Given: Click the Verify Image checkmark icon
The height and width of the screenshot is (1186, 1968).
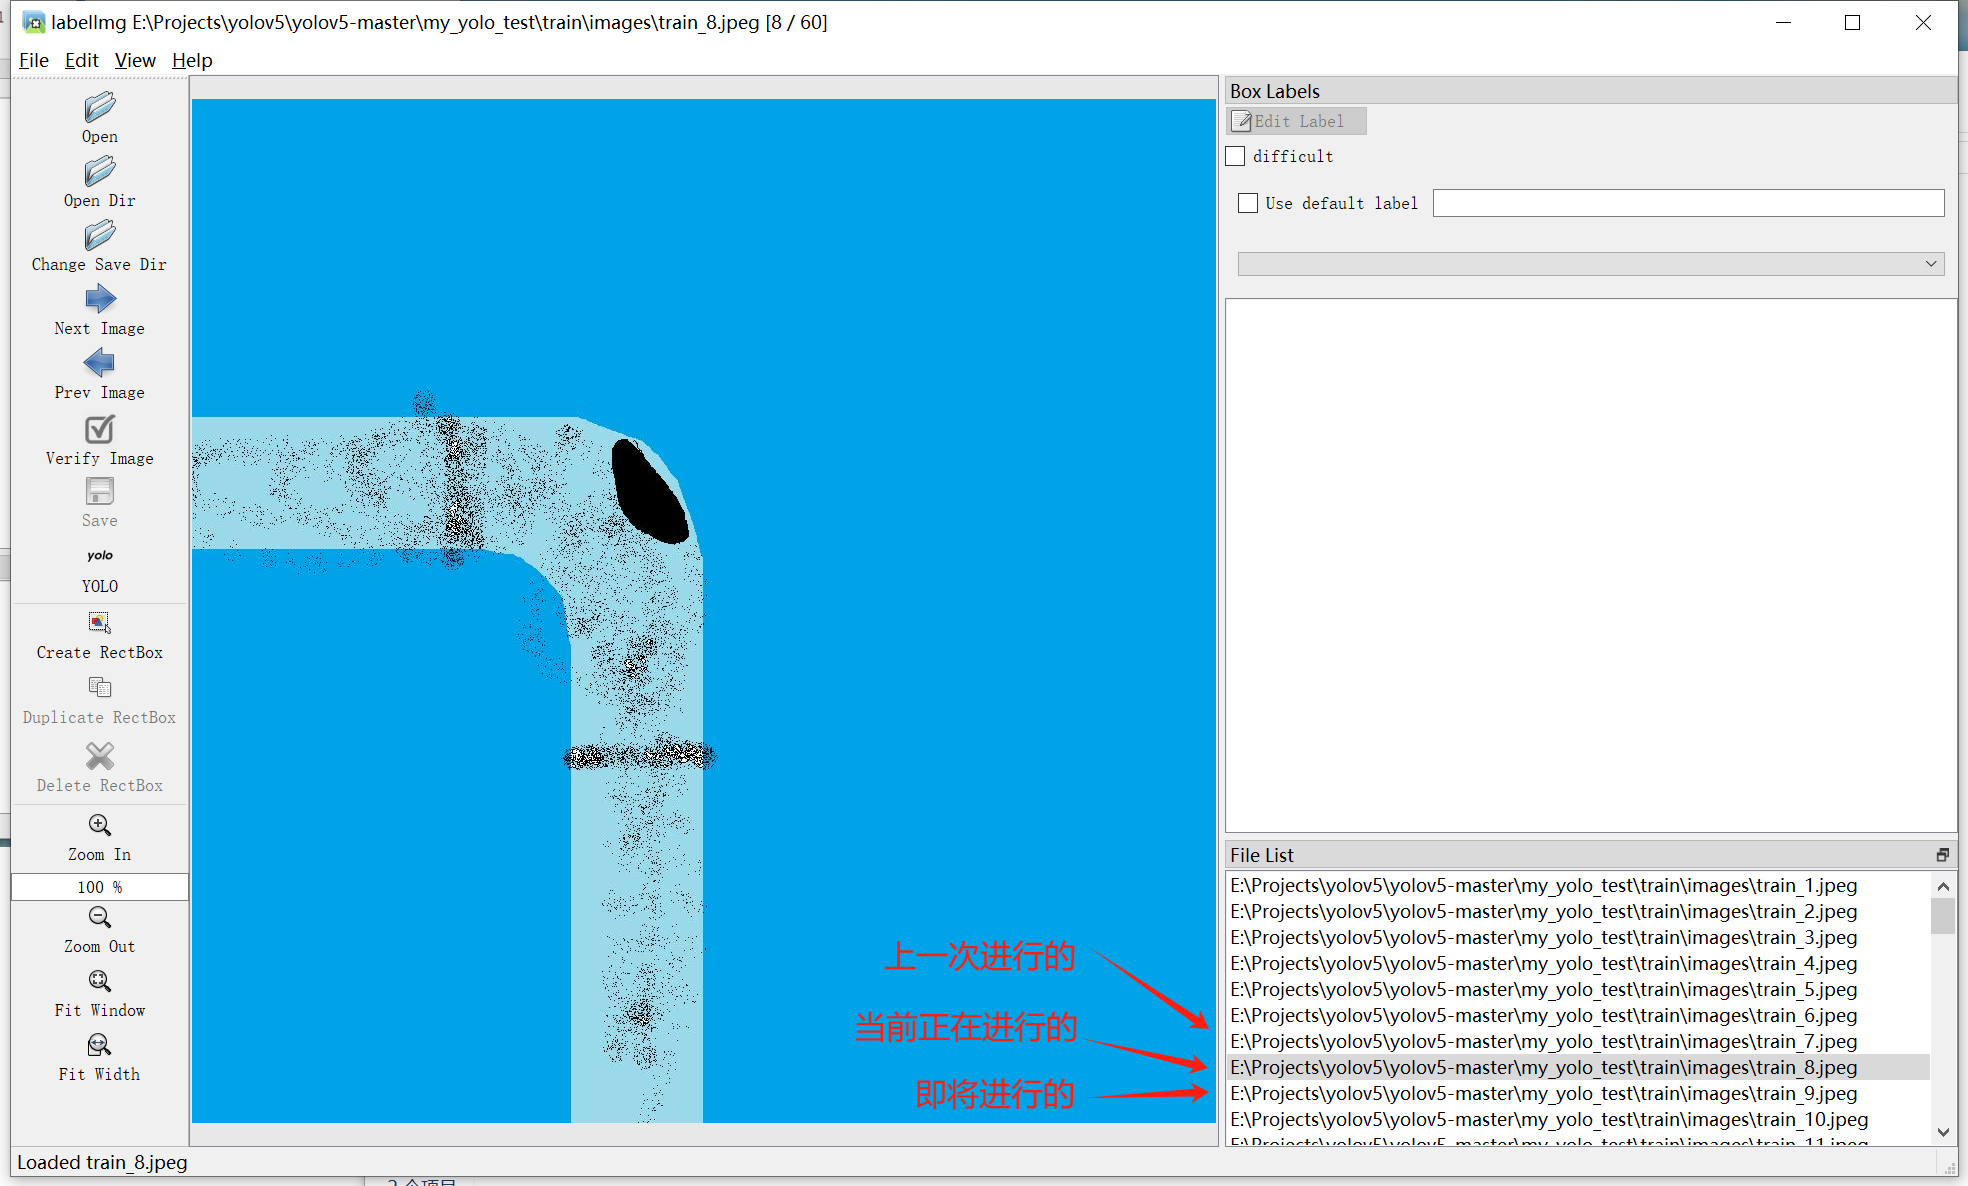Looking at the screenshot, I should coord(99,429).
